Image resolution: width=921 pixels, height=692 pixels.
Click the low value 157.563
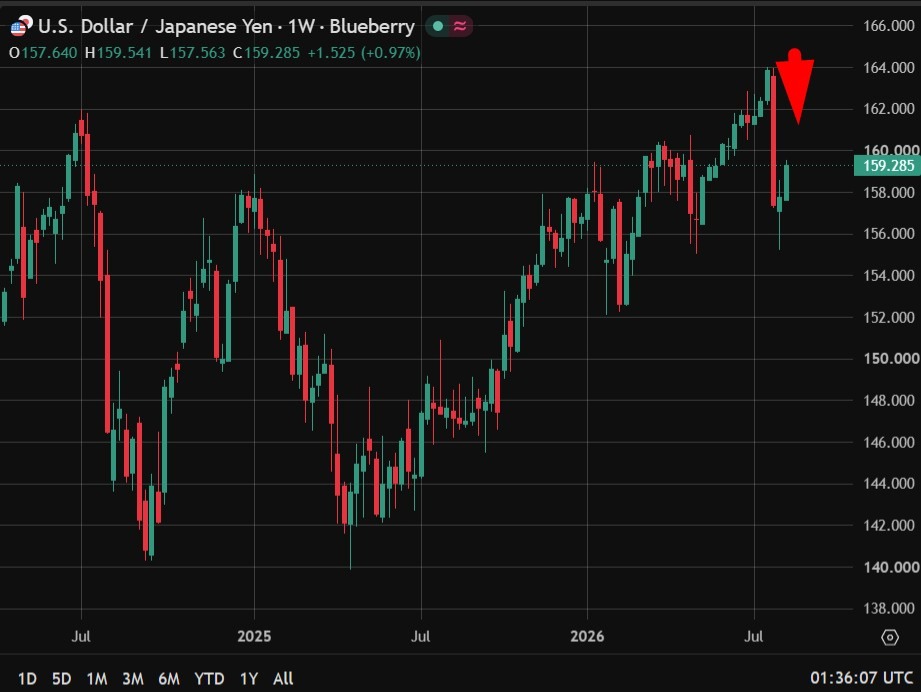coord(197,53)
